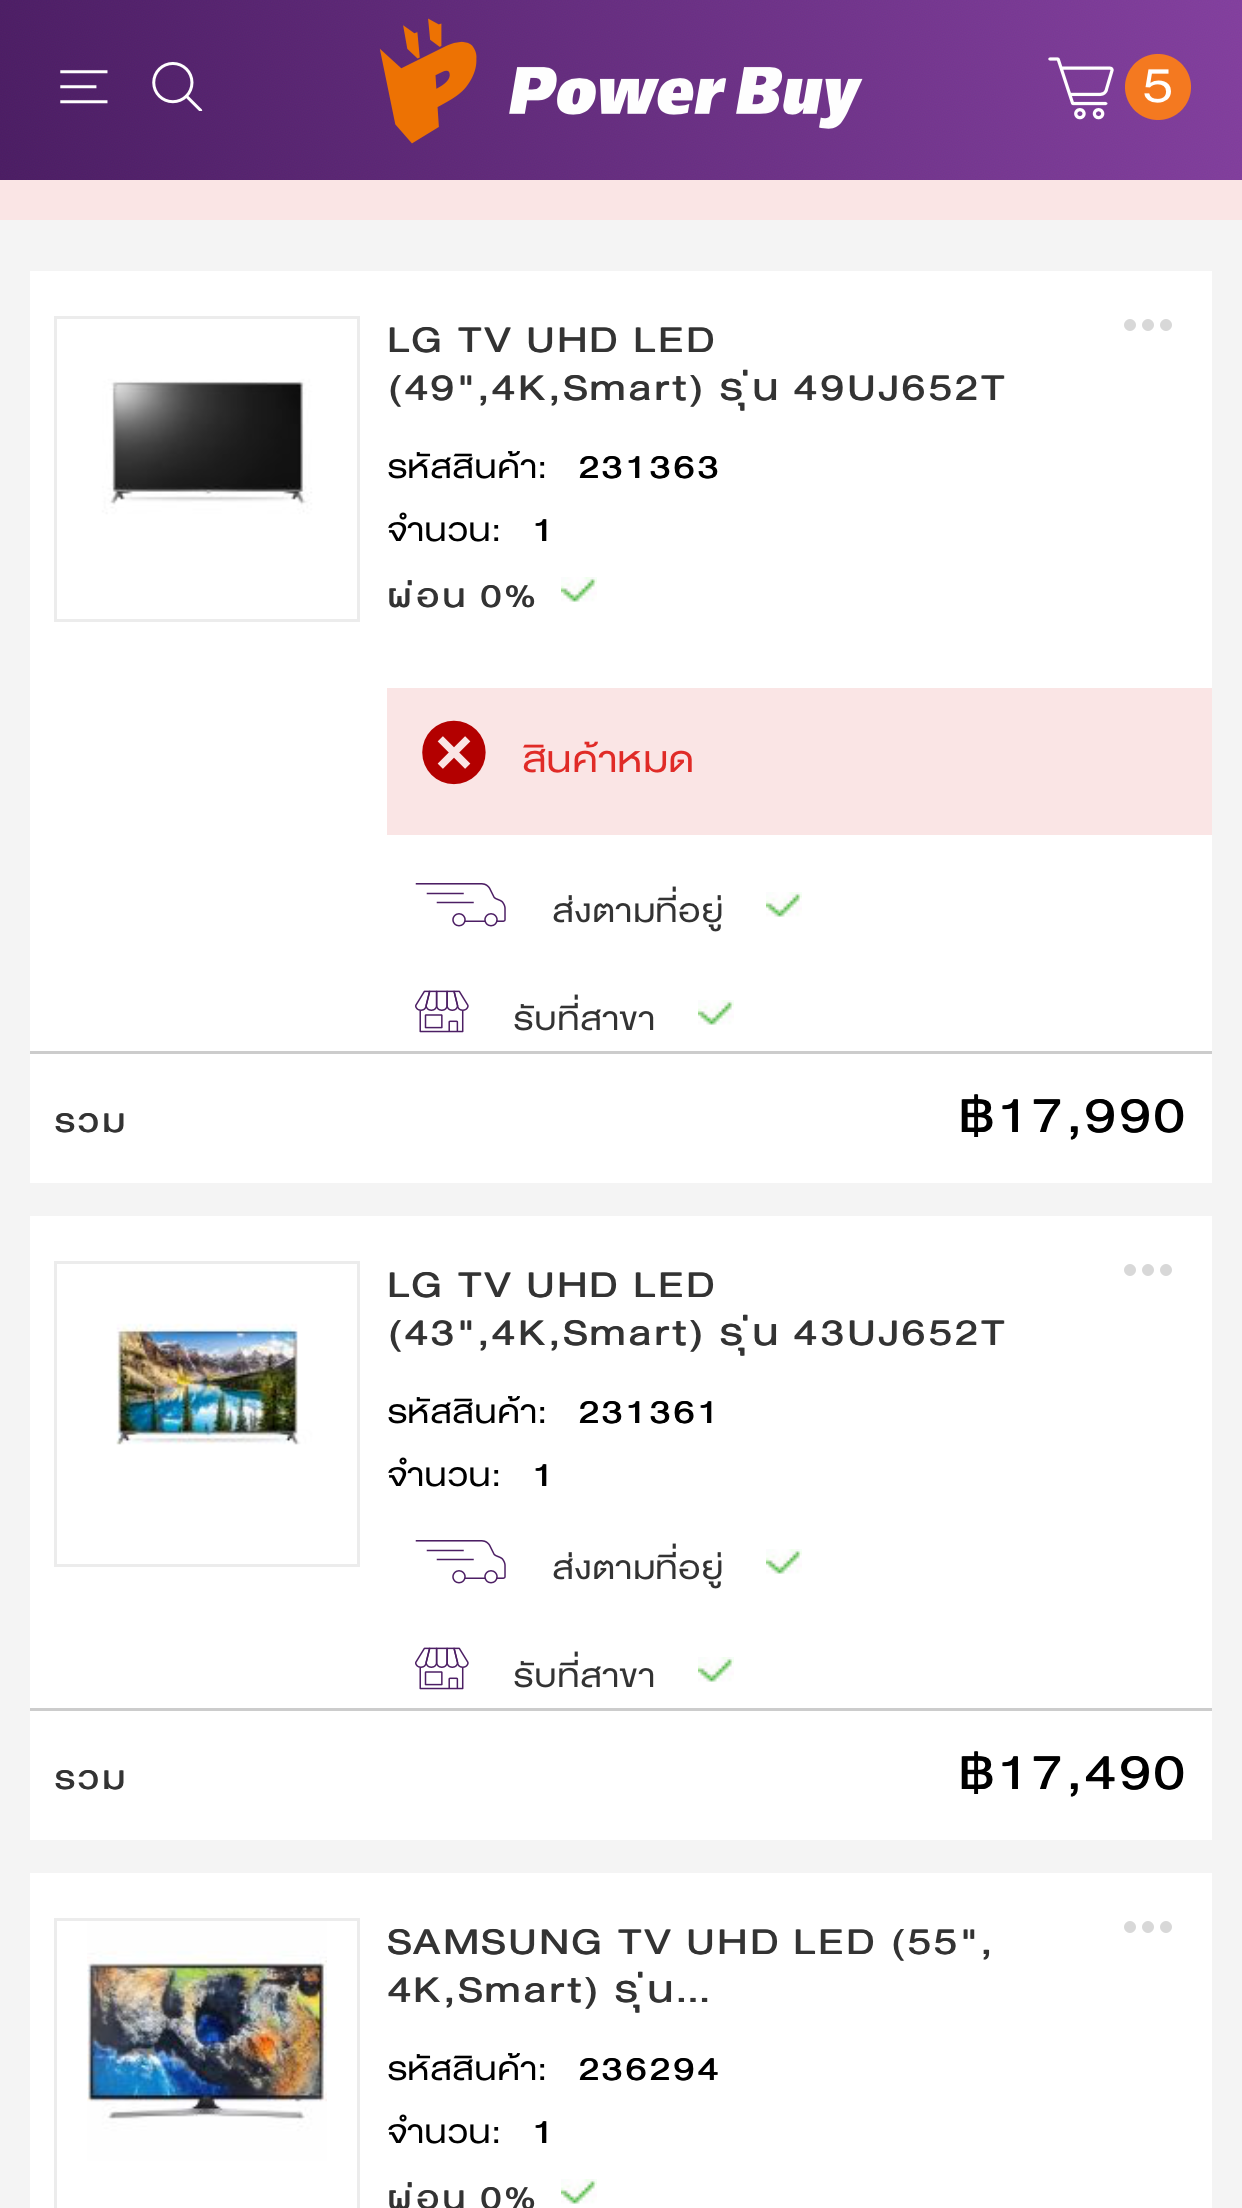1242x2208 pixels.
Task: Open the hamburger navigation menu
Action: tap(84, 87)
